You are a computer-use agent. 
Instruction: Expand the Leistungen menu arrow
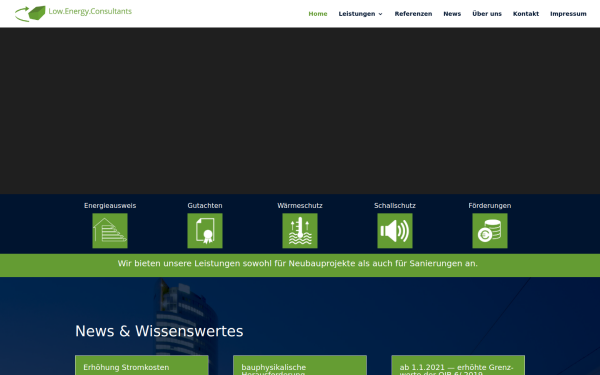coord(380,14)
